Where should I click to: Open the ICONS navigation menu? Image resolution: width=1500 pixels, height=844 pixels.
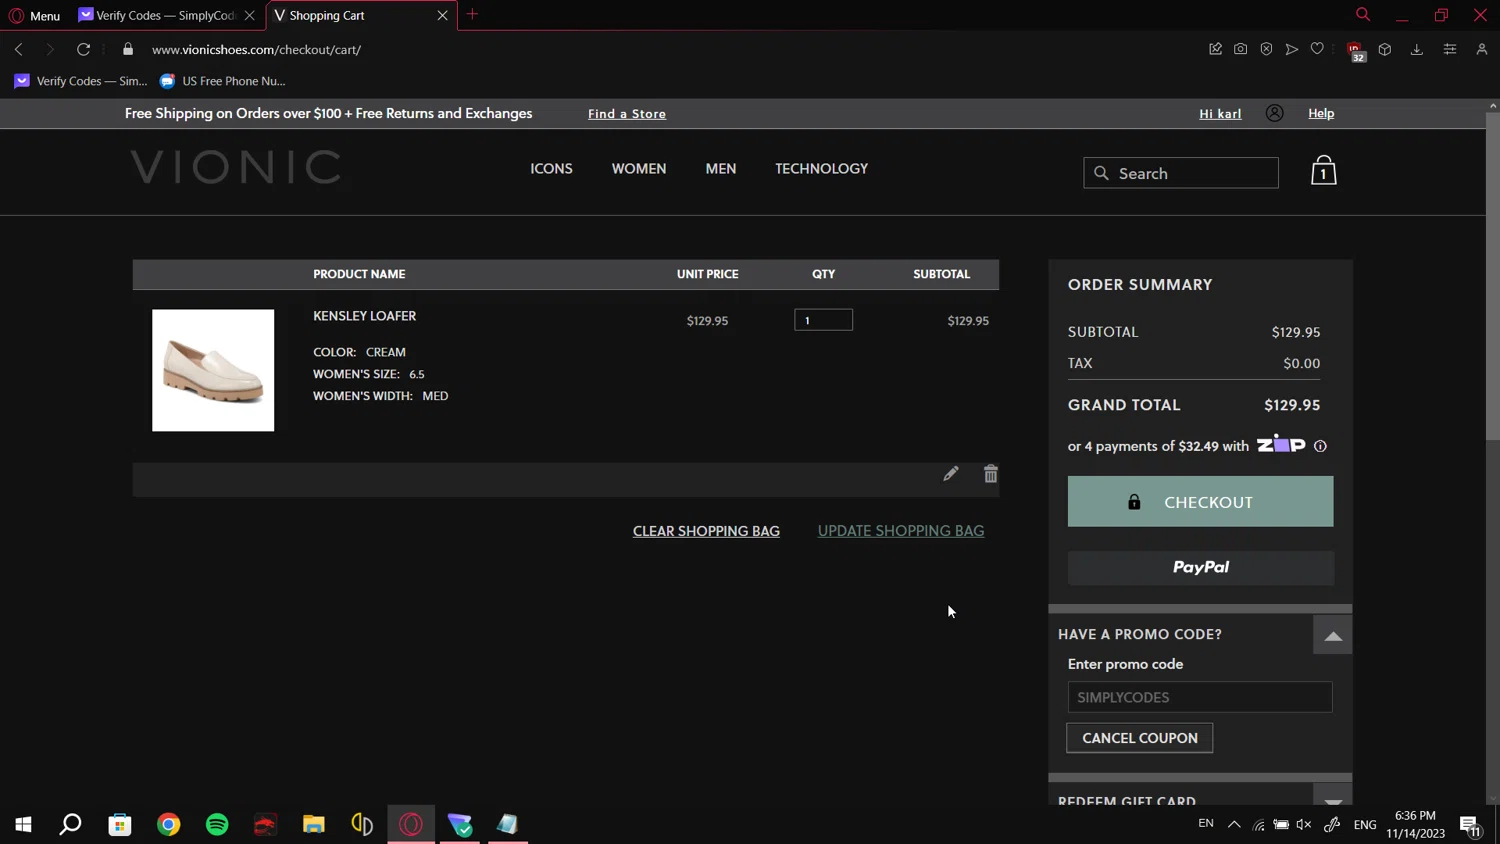[551, 168]
